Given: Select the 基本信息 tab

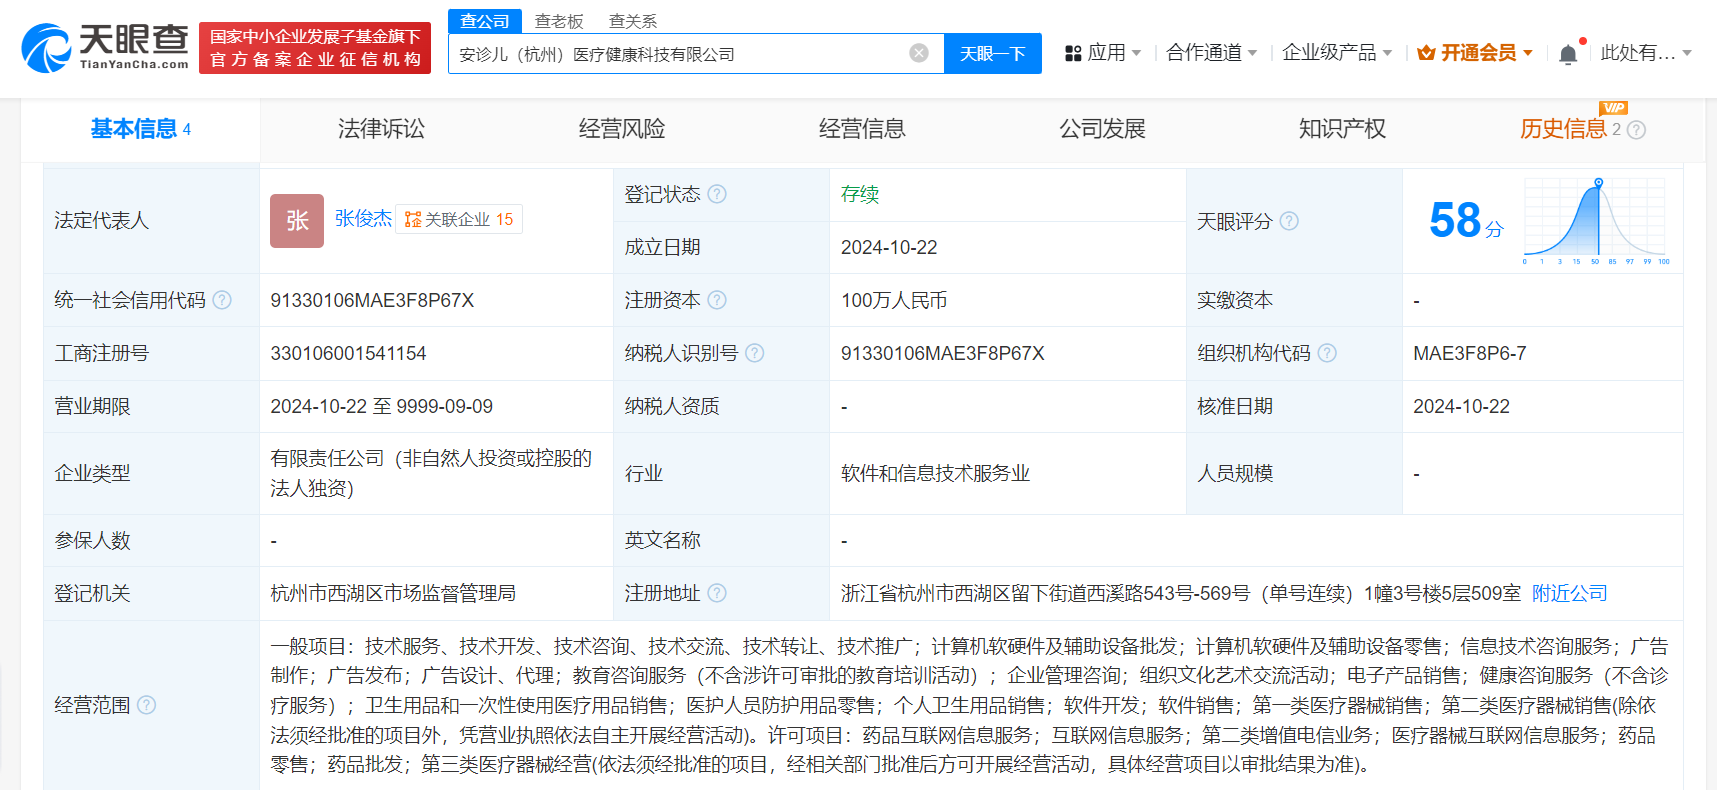Looking at the screenshot, I should (140, 129).
